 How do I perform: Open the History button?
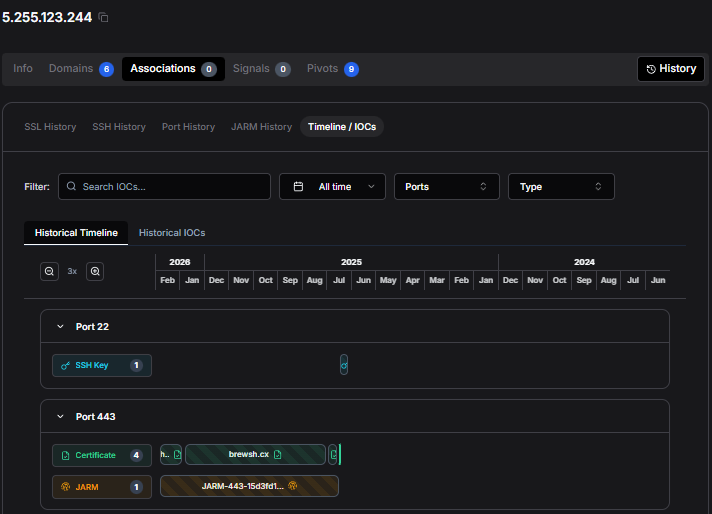click(x=670, y=69)
